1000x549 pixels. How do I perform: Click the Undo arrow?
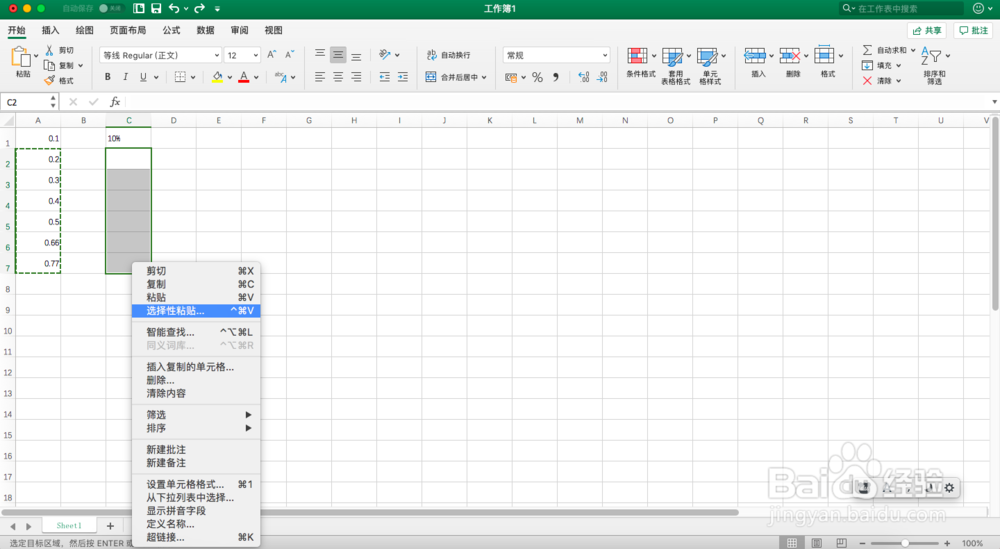coord(174,8)
